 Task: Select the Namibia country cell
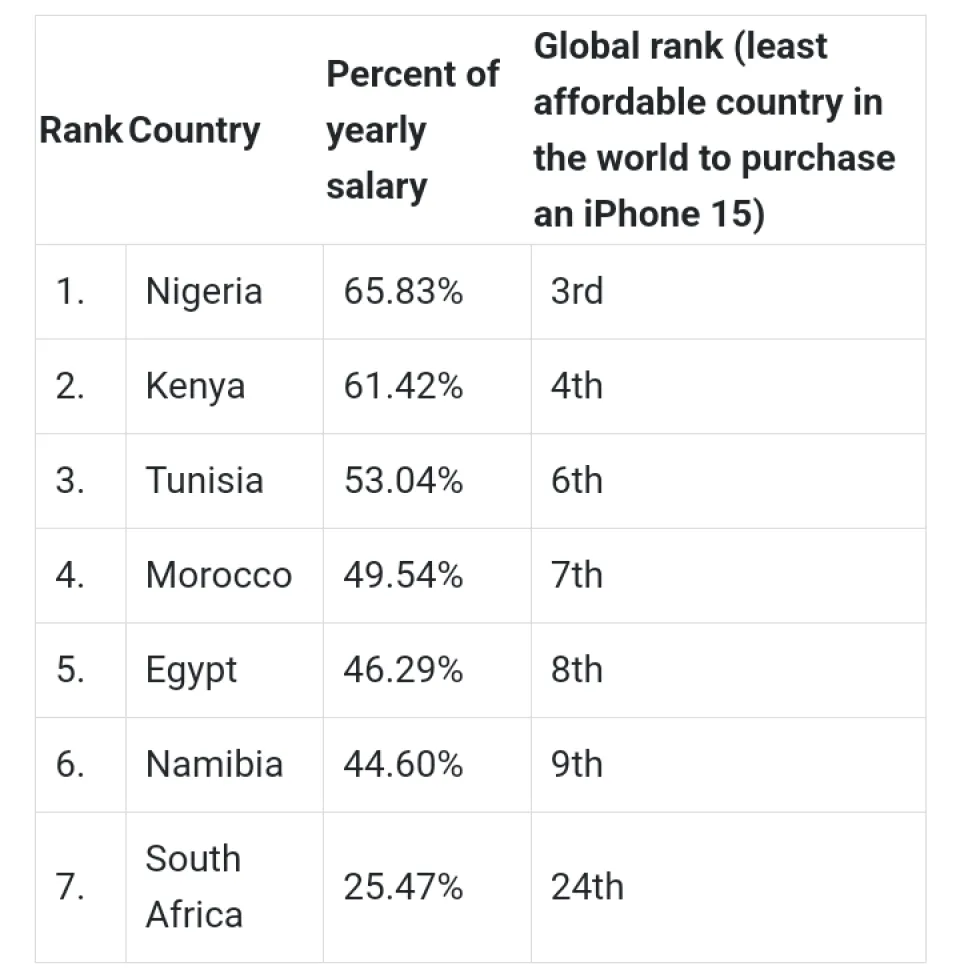point(214,764)
